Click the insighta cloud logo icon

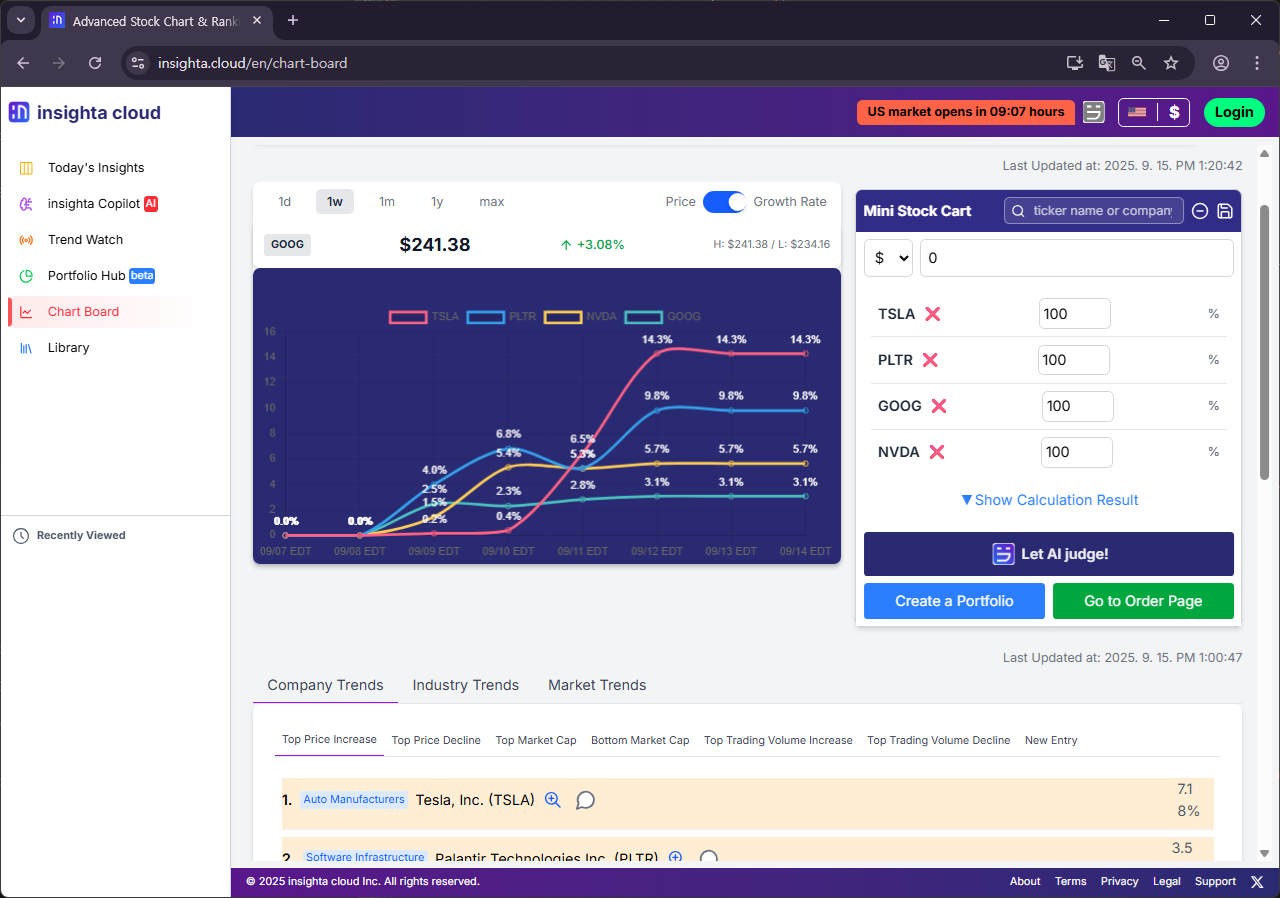(x=18, y=112)
